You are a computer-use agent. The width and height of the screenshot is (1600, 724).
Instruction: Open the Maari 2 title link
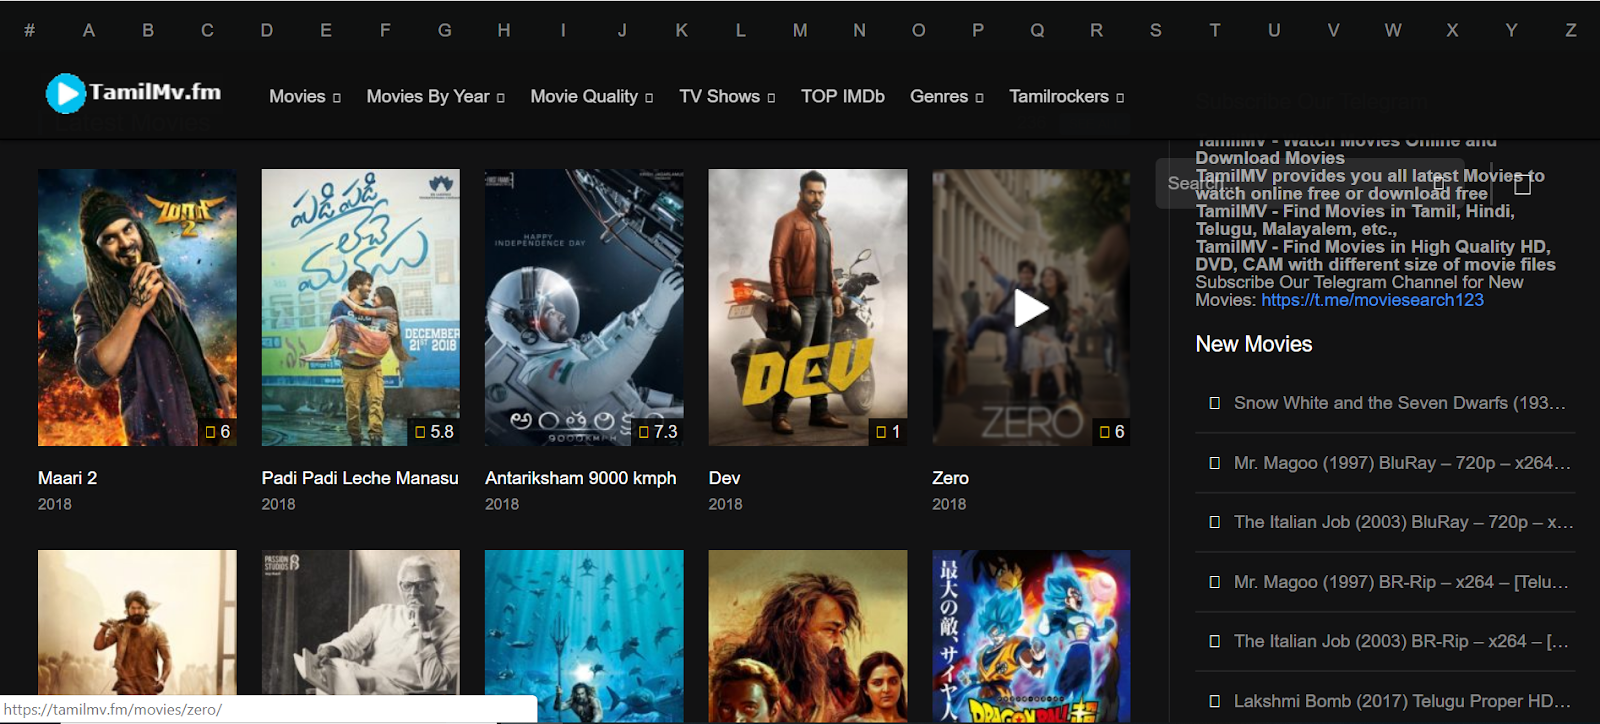67,478
